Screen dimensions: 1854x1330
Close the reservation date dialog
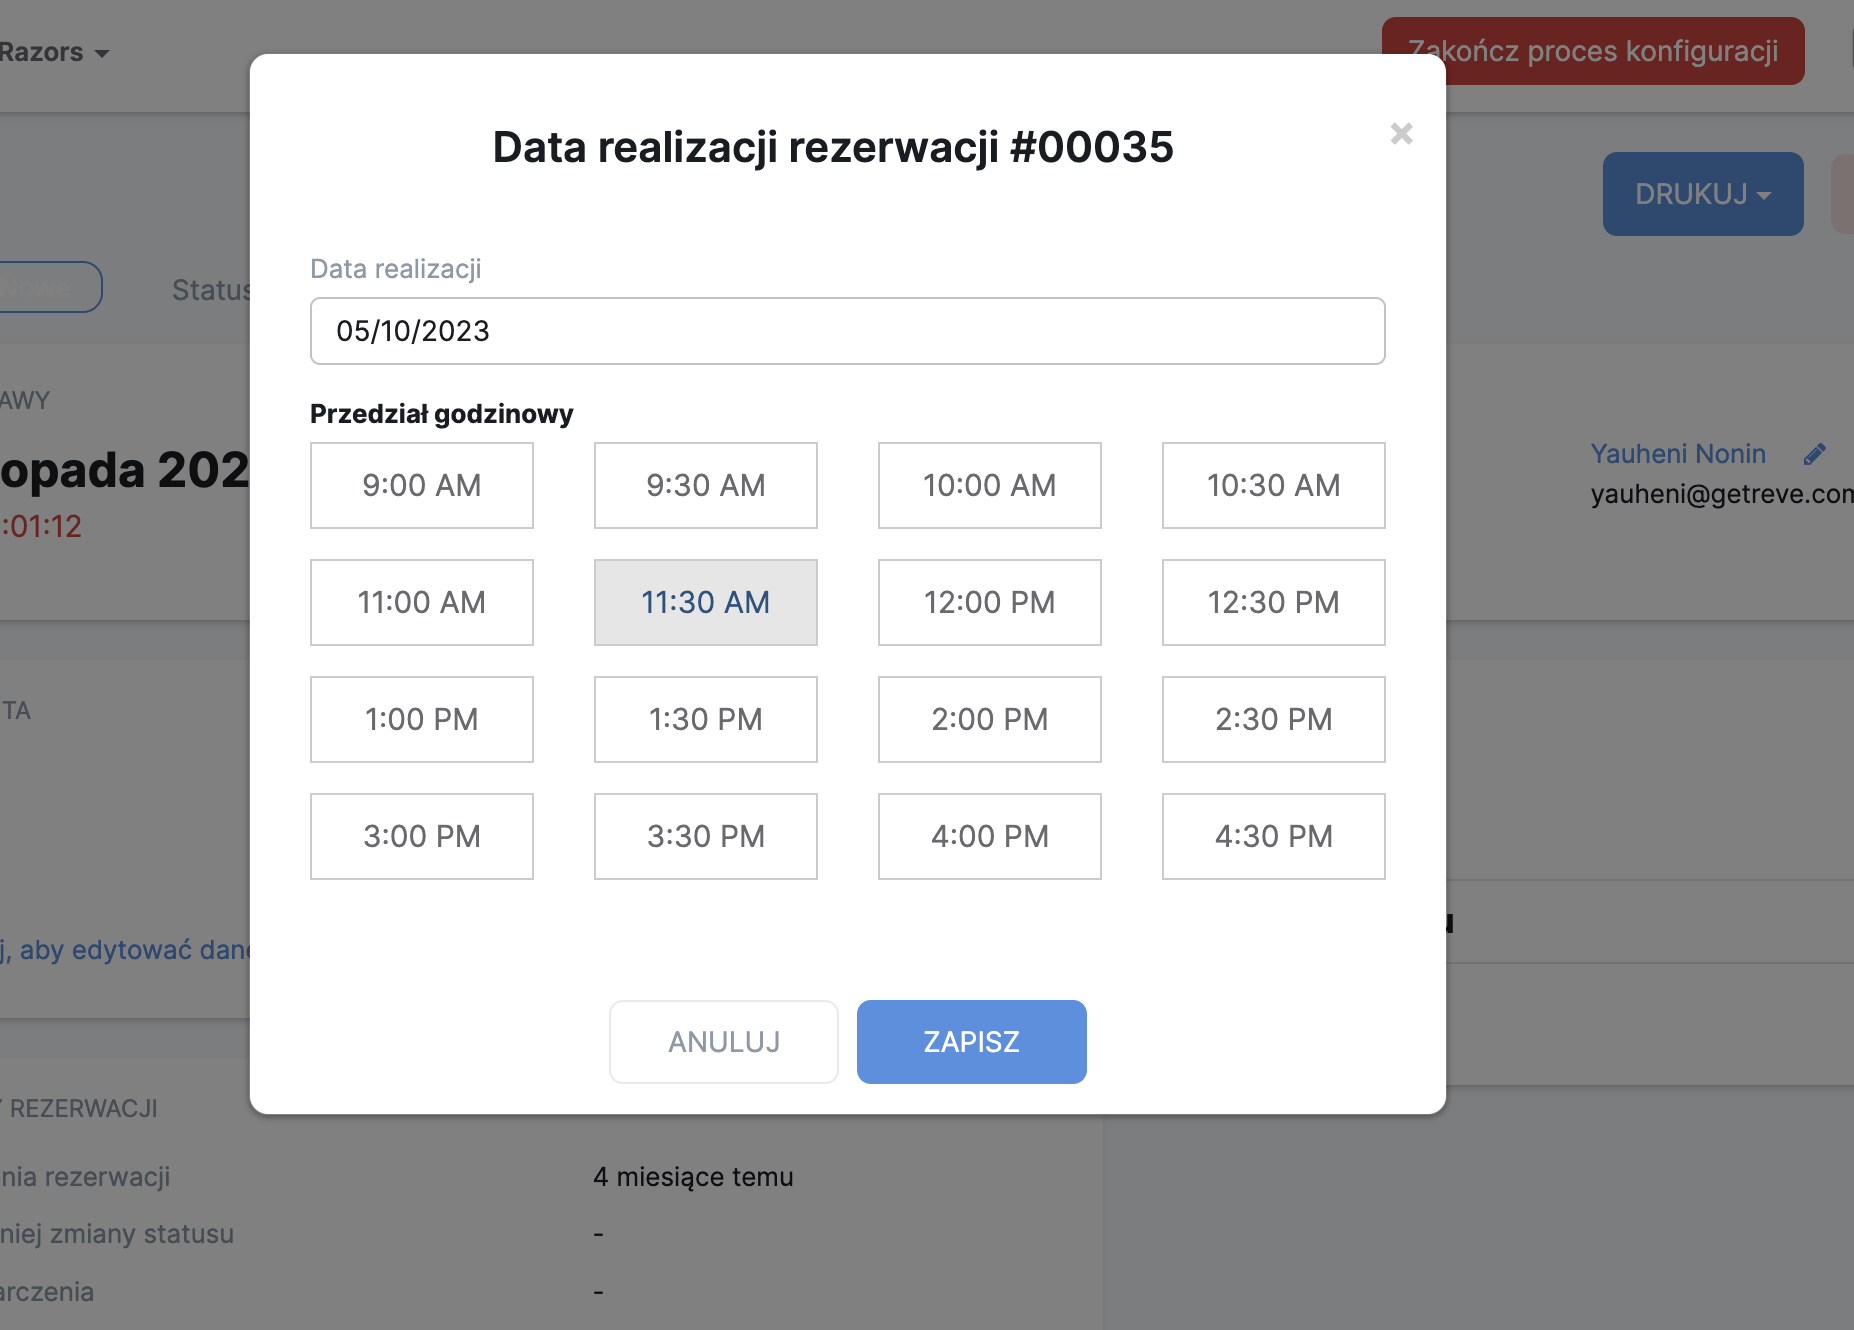[1401, 134]
